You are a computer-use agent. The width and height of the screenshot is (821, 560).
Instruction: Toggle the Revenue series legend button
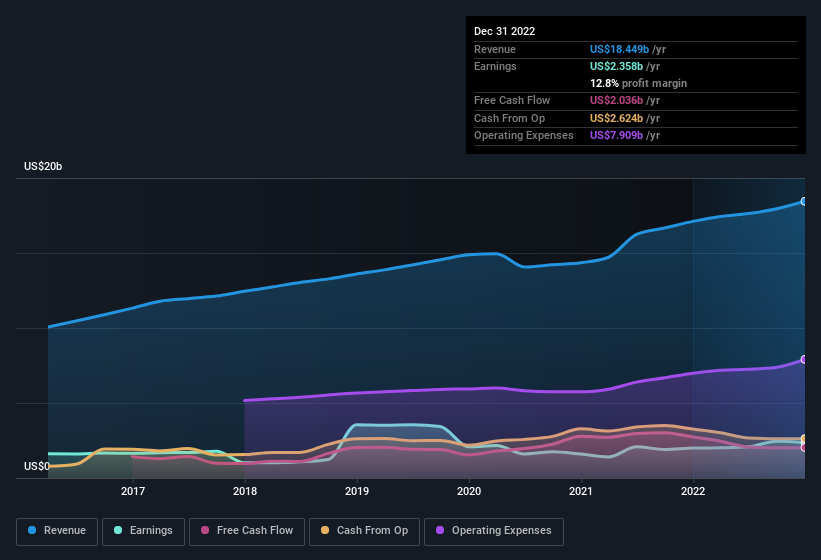pos(57,531)
